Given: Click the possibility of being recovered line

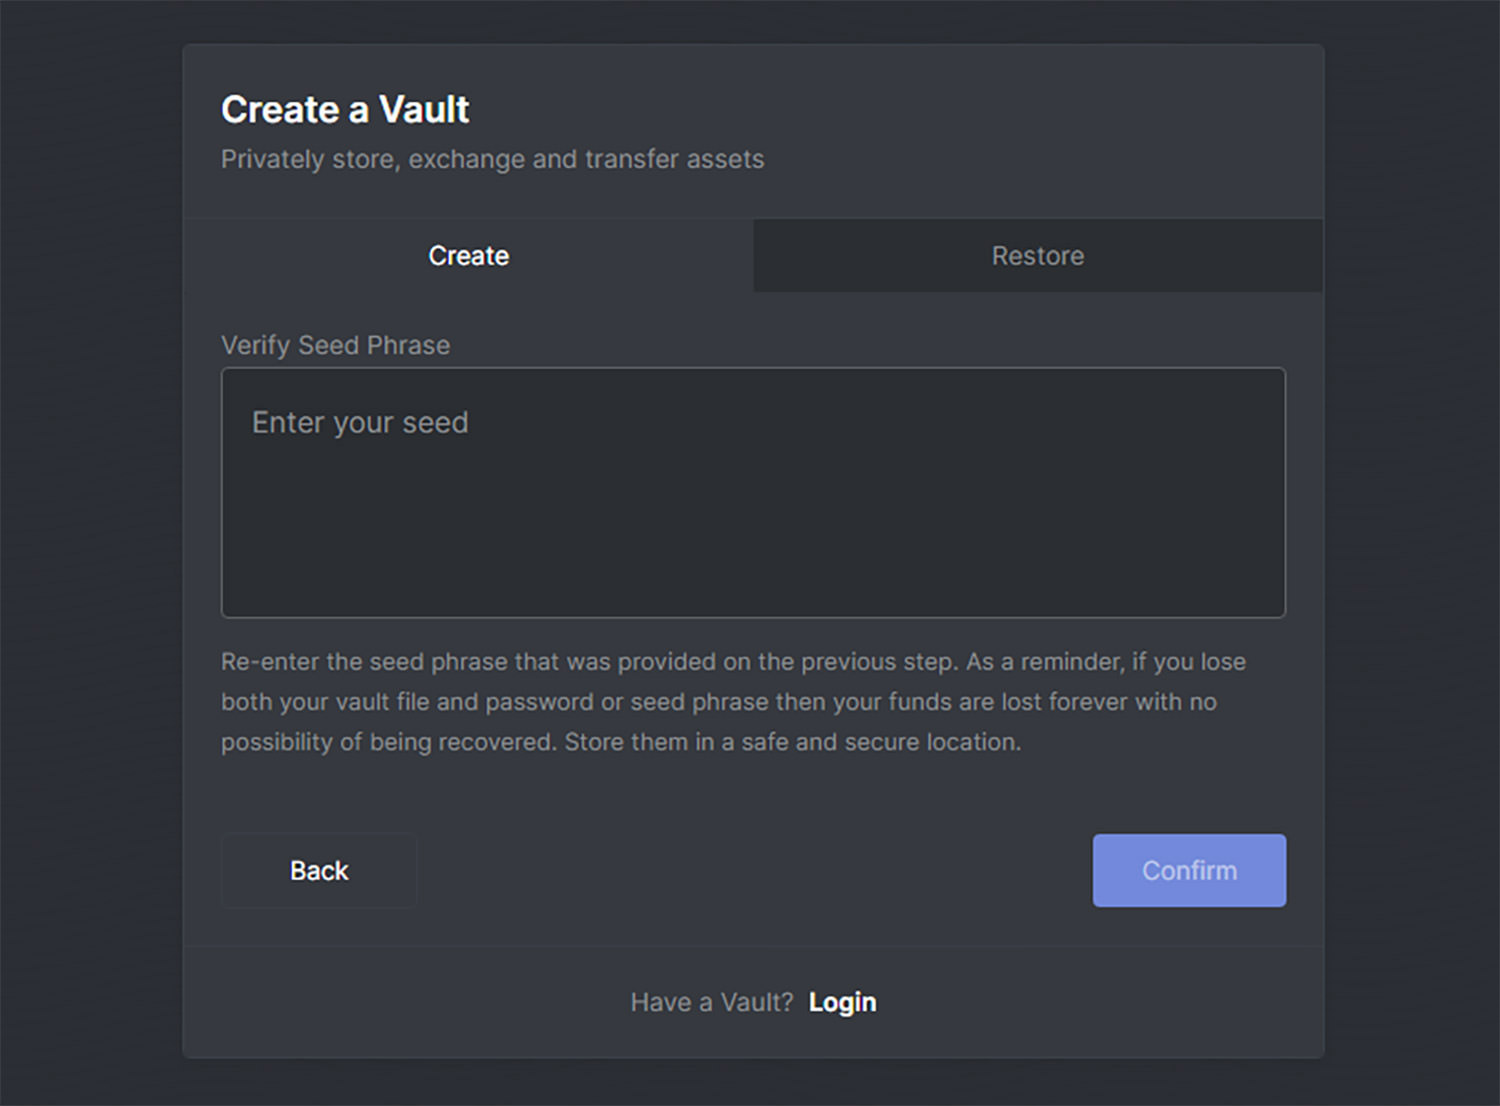Looking at the screenshot, I should pos(621,742).
